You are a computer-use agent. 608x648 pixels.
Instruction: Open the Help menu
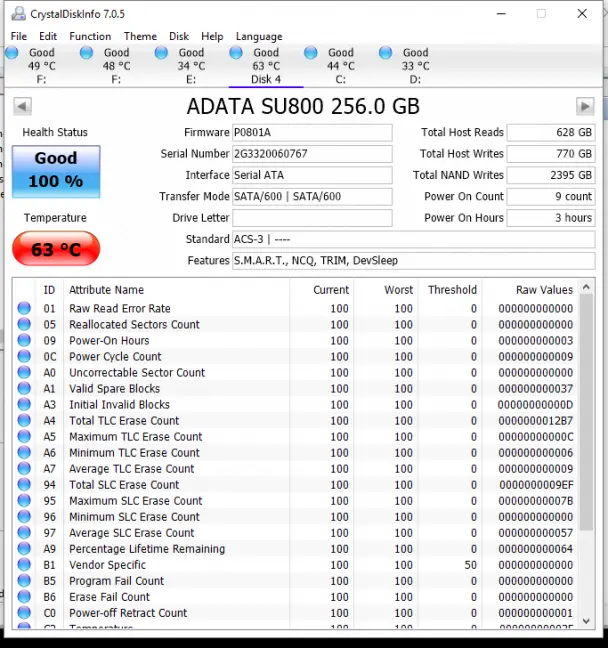(x=212, y=36)
